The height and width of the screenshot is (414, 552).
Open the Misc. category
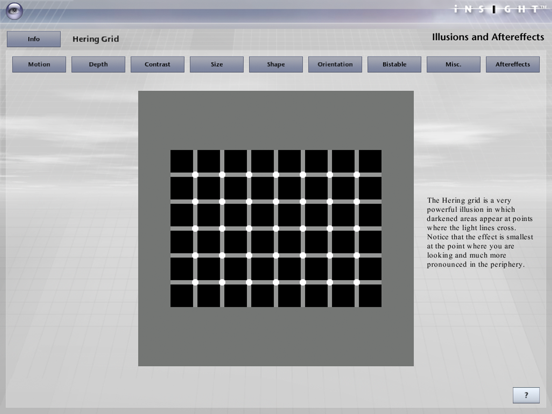click(453, 64)
